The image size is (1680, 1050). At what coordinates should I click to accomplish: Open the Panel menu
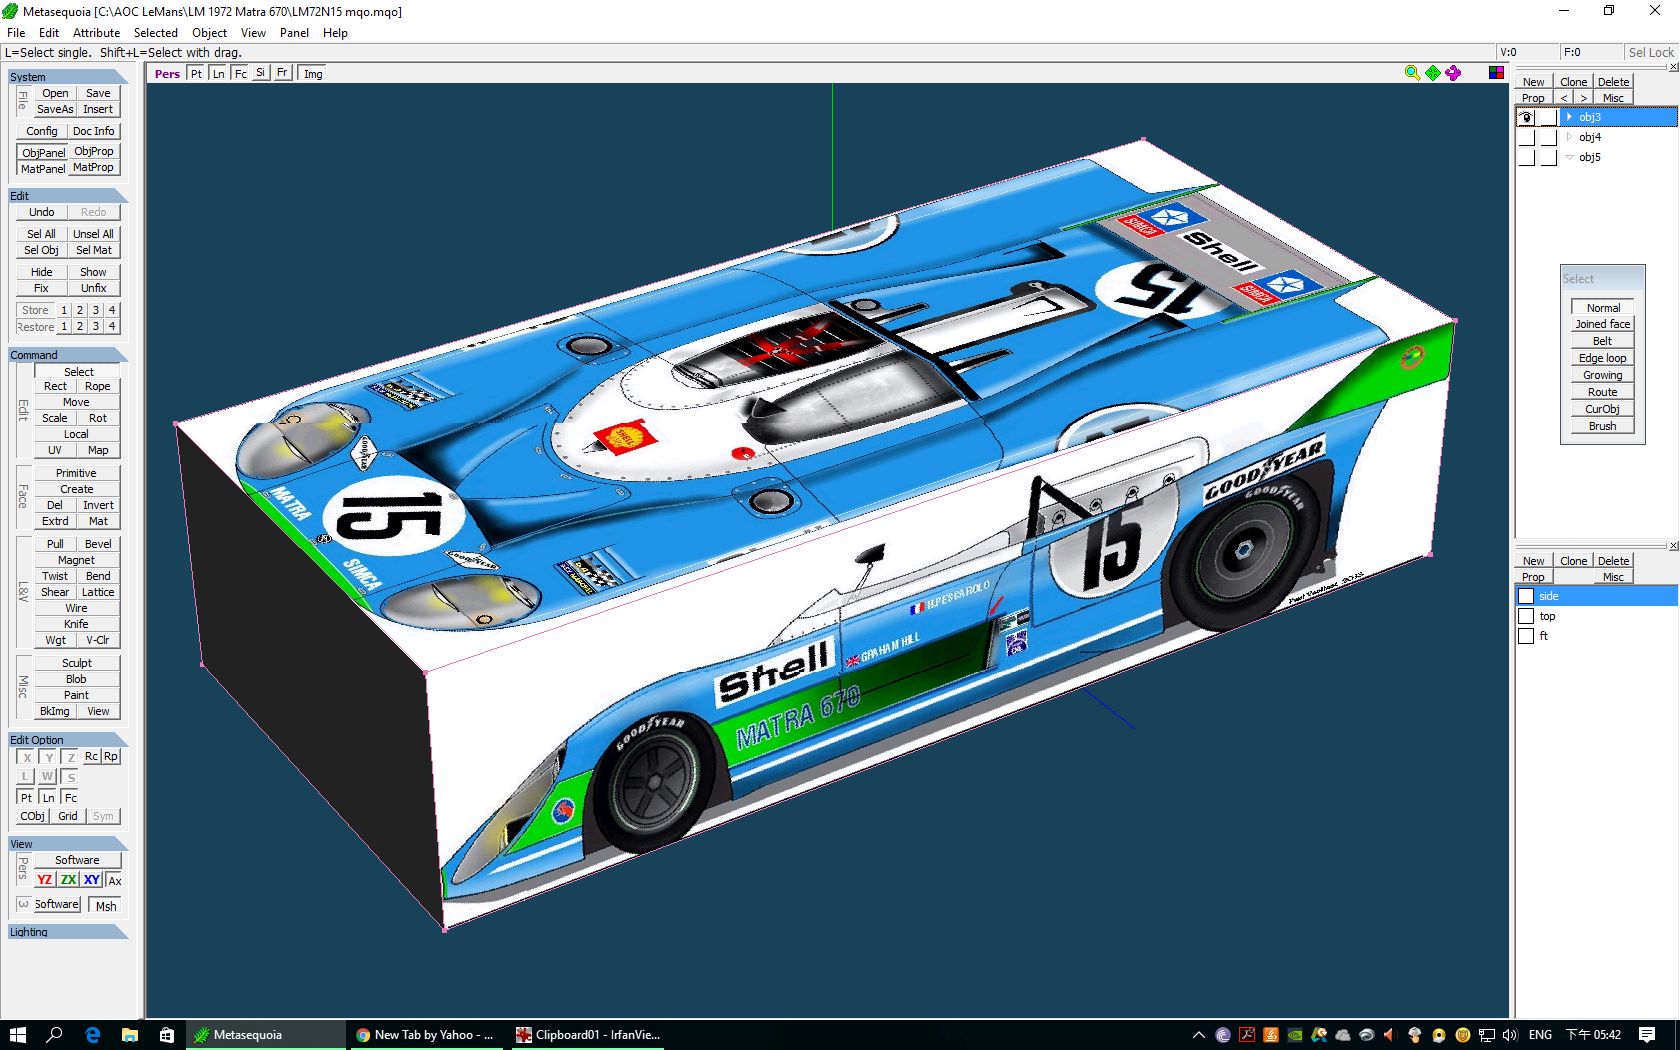(294, 33)
